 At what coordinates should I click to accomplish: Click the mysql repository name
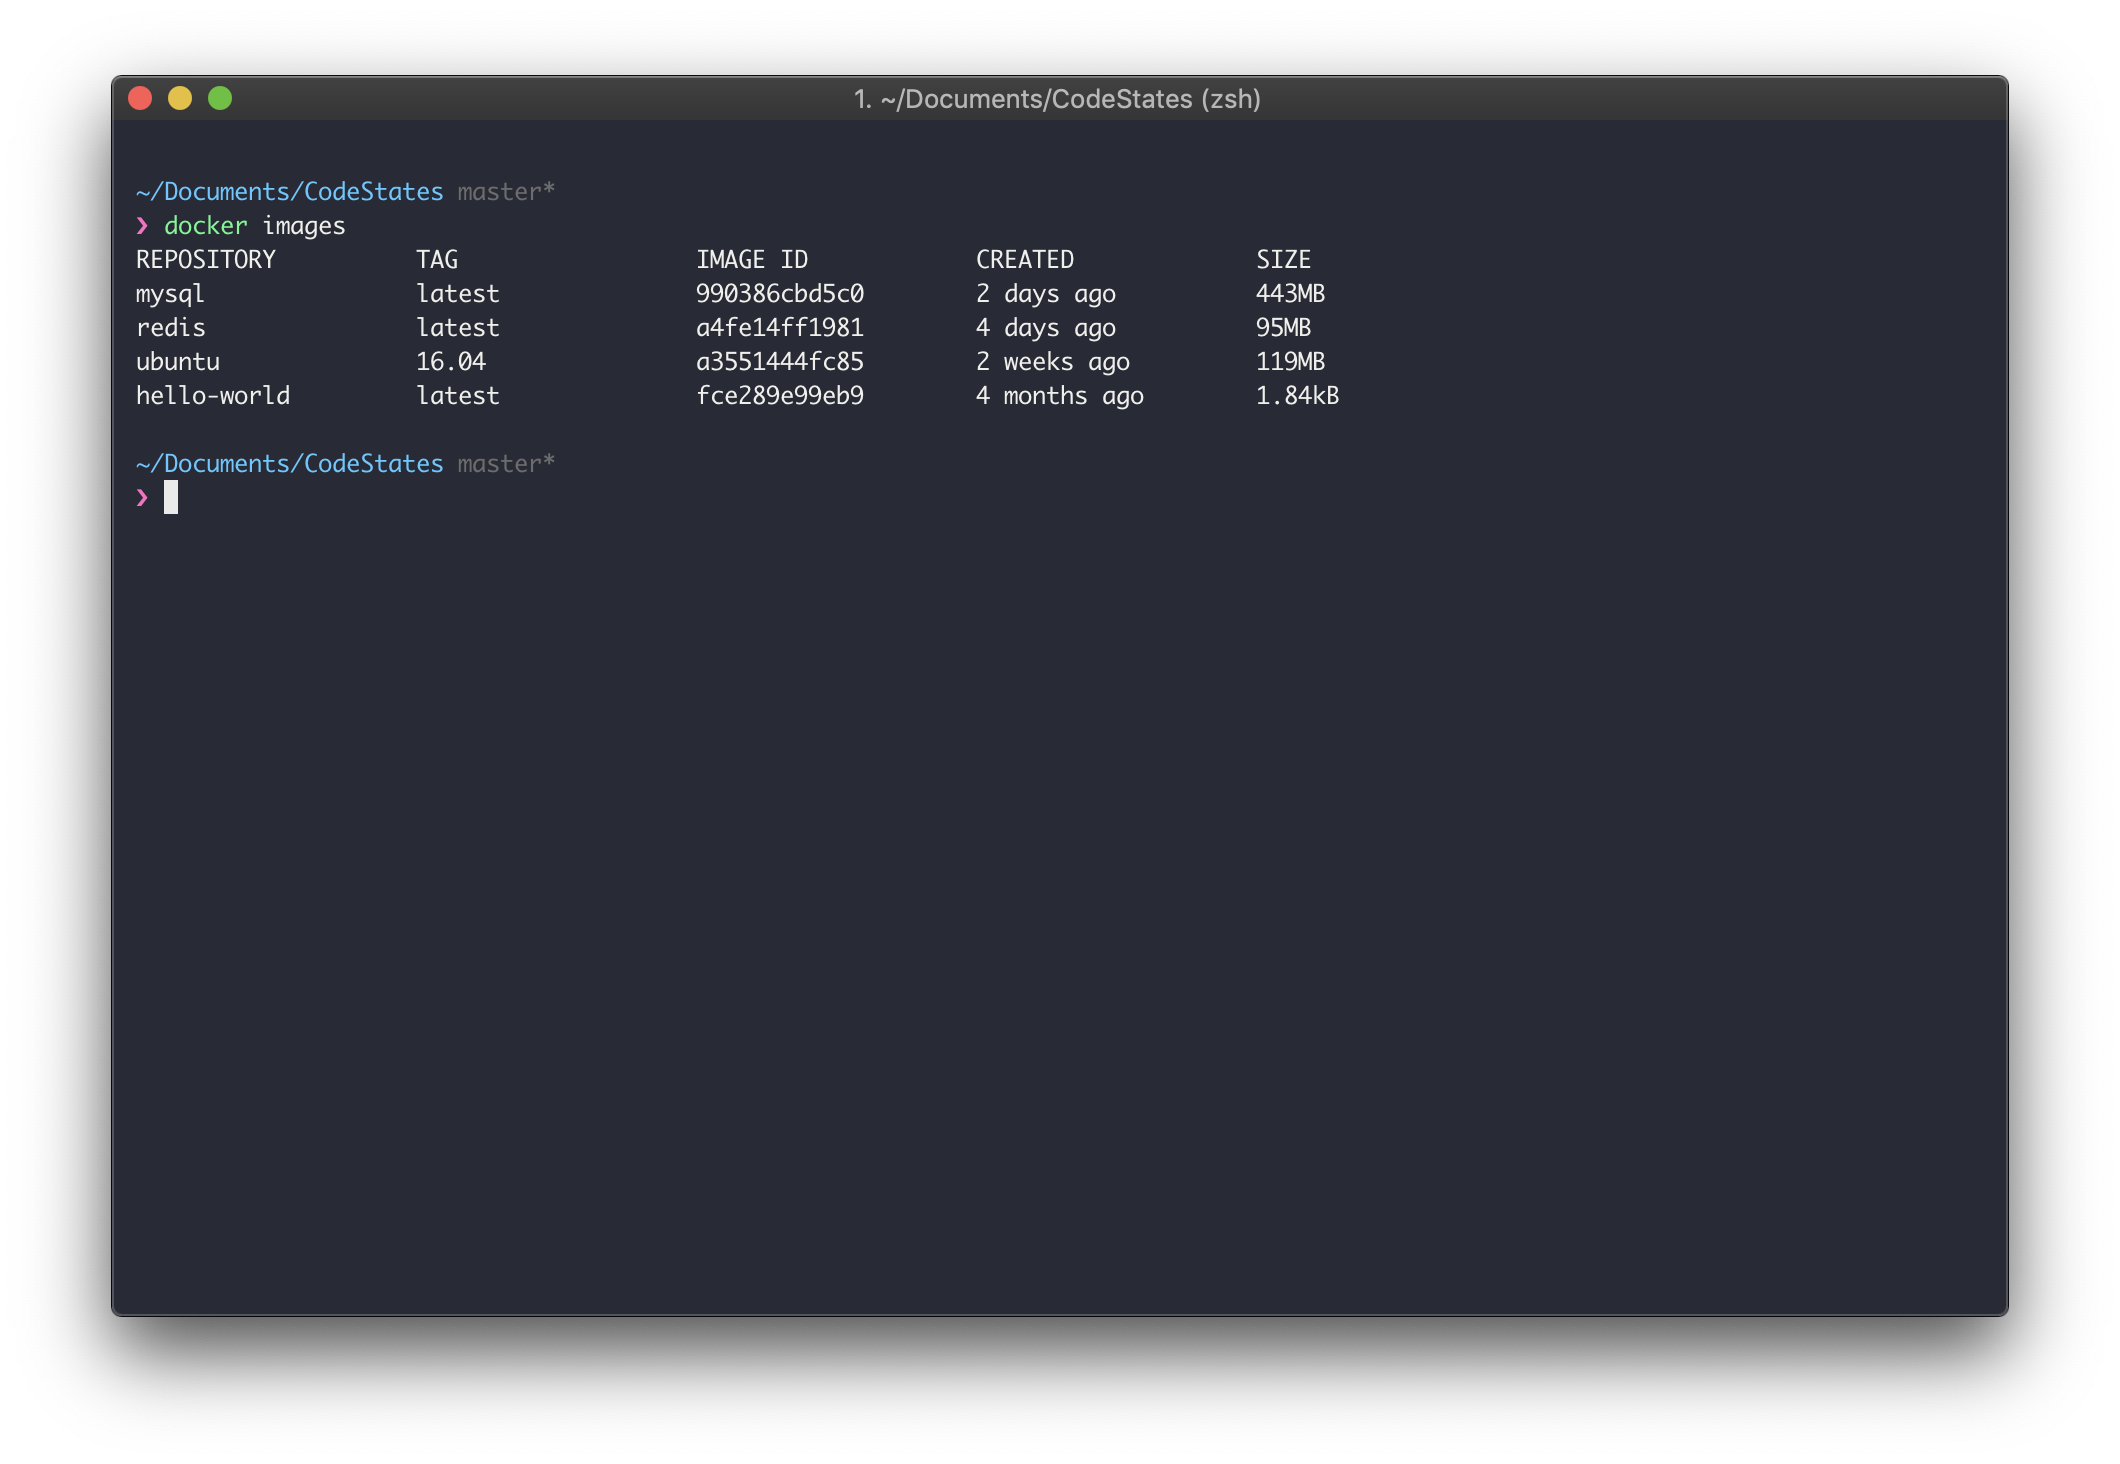tap(170, 294)
